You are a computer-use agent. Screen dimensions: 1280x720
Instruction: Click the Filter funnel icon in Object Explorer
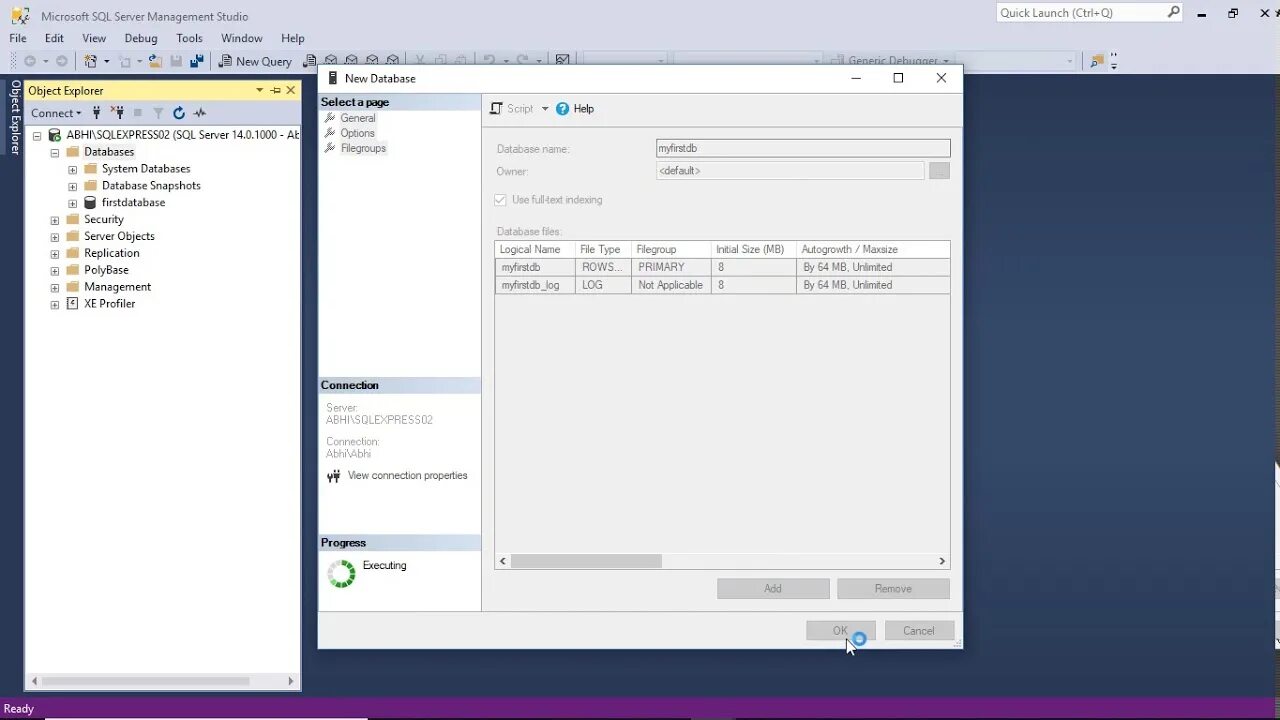158,113
